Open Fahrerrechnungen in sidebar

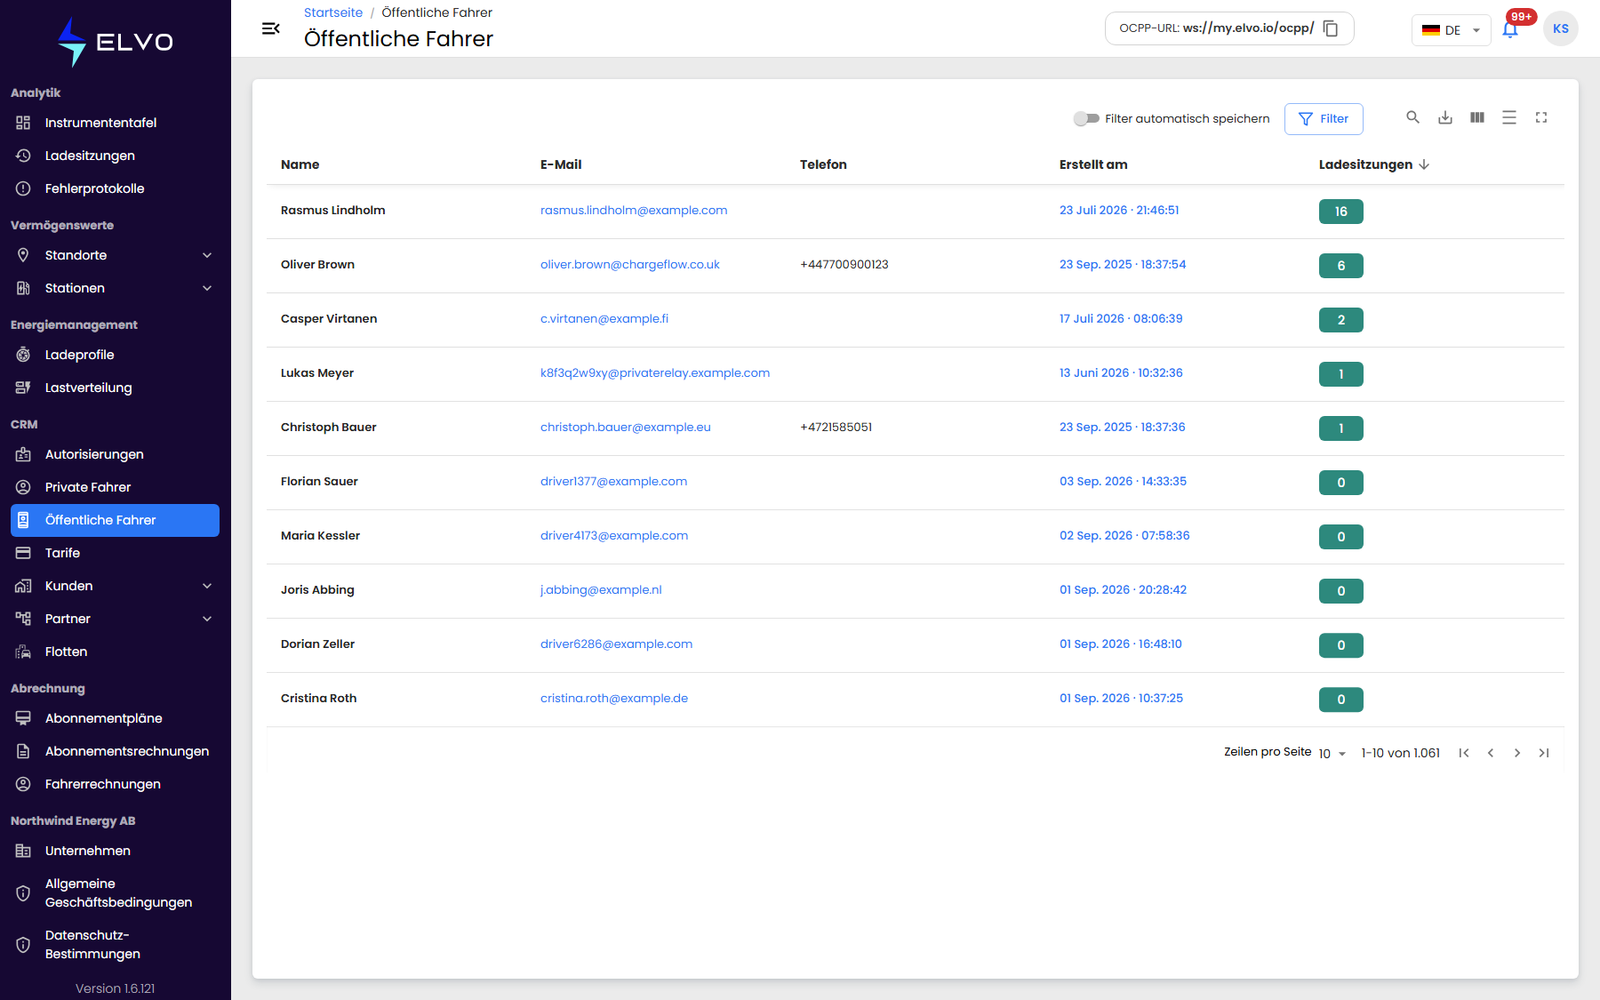(x=115, y=784)
